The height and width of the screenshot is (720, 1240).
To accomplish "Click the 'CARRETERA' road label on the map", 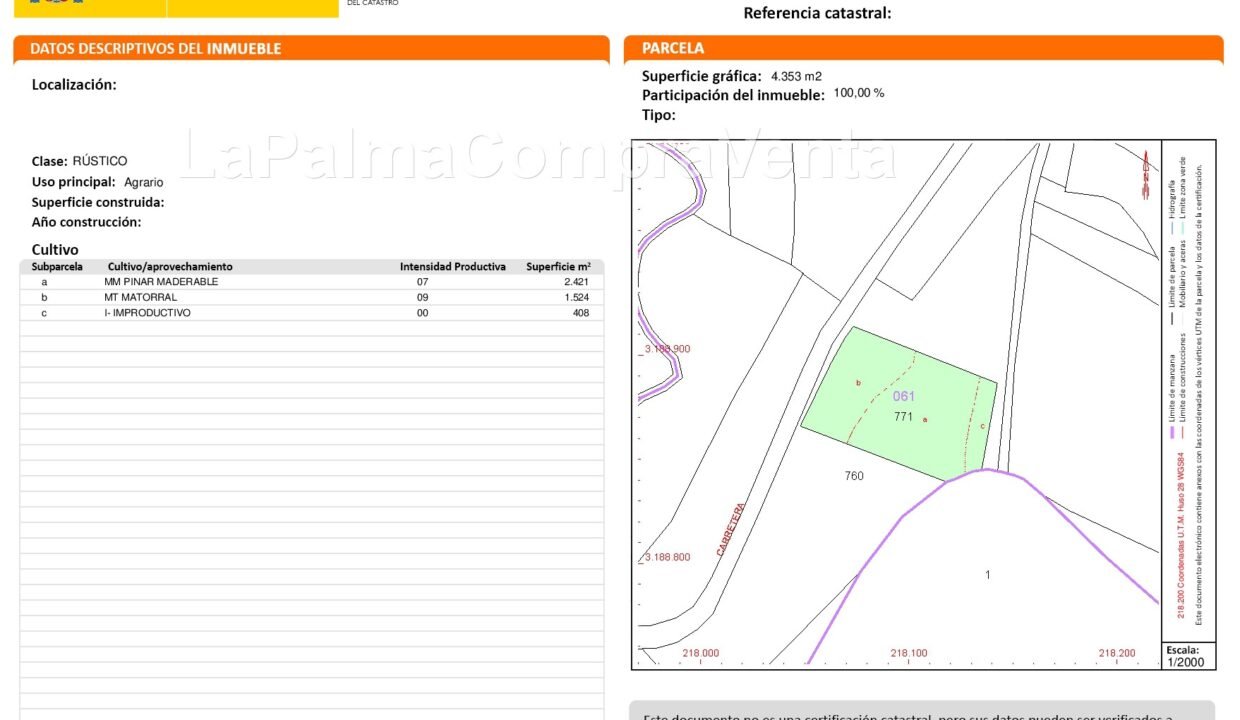I will (731, 529).
